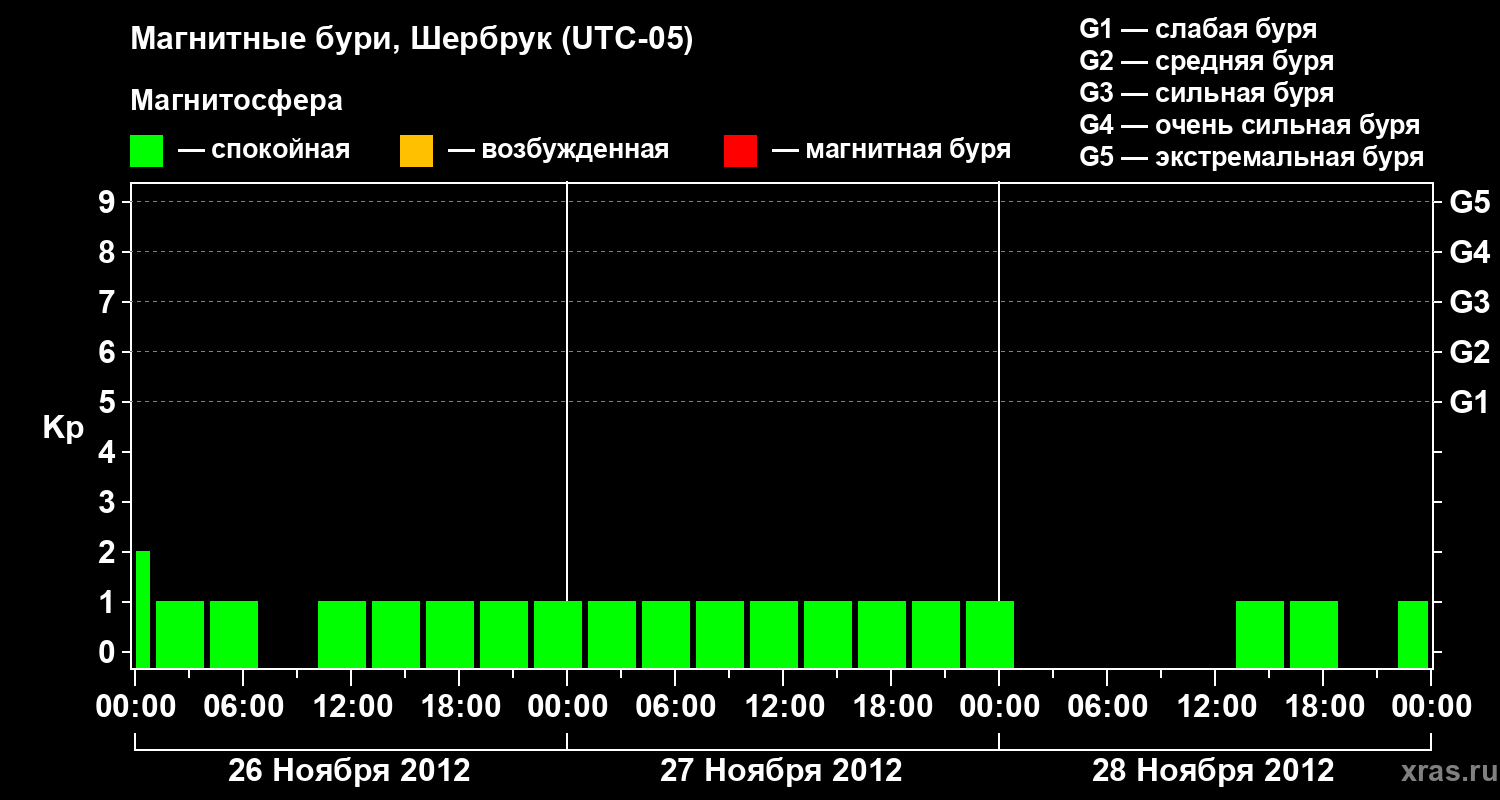Screen dimensions: 1500x800
Task: Click the first '00:00' label starting 26 Ноября
Action: [135, 706]
